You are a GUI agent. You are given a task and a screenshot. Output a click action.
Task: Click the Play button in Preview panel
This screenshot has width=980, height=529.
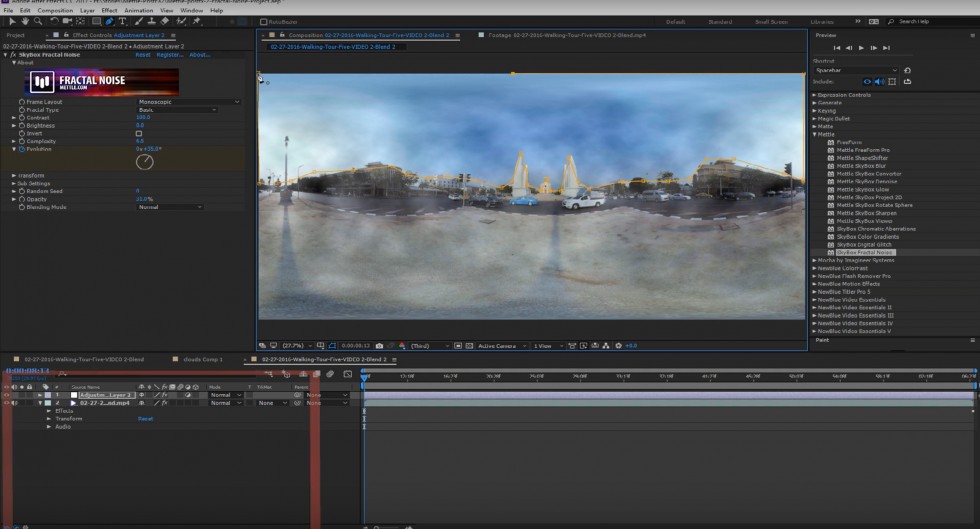[861, 48]
